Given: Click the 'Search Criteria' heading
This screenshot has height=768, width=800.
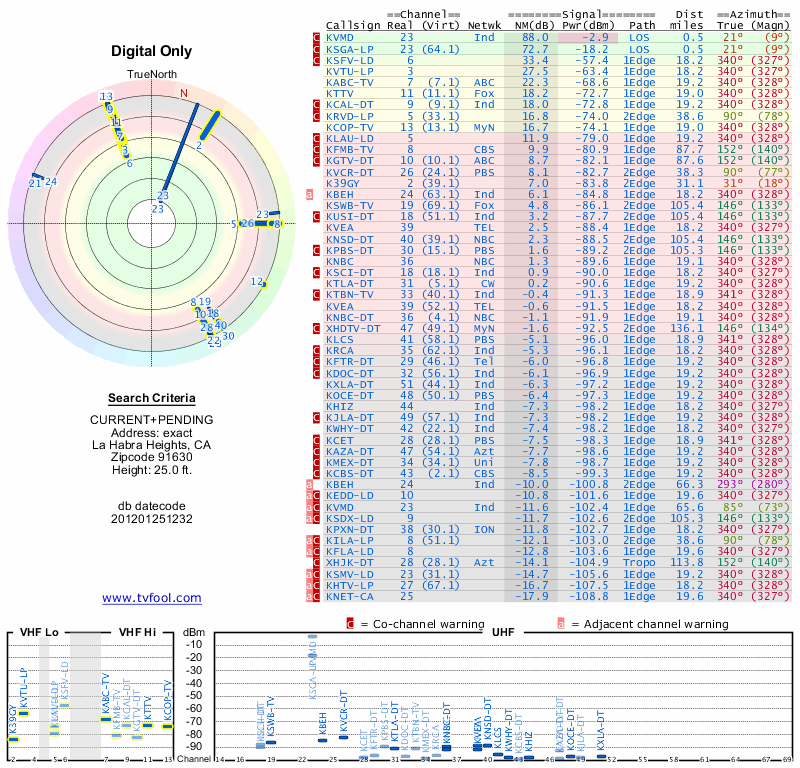Looking at the screenshot, I should point(152,398).
